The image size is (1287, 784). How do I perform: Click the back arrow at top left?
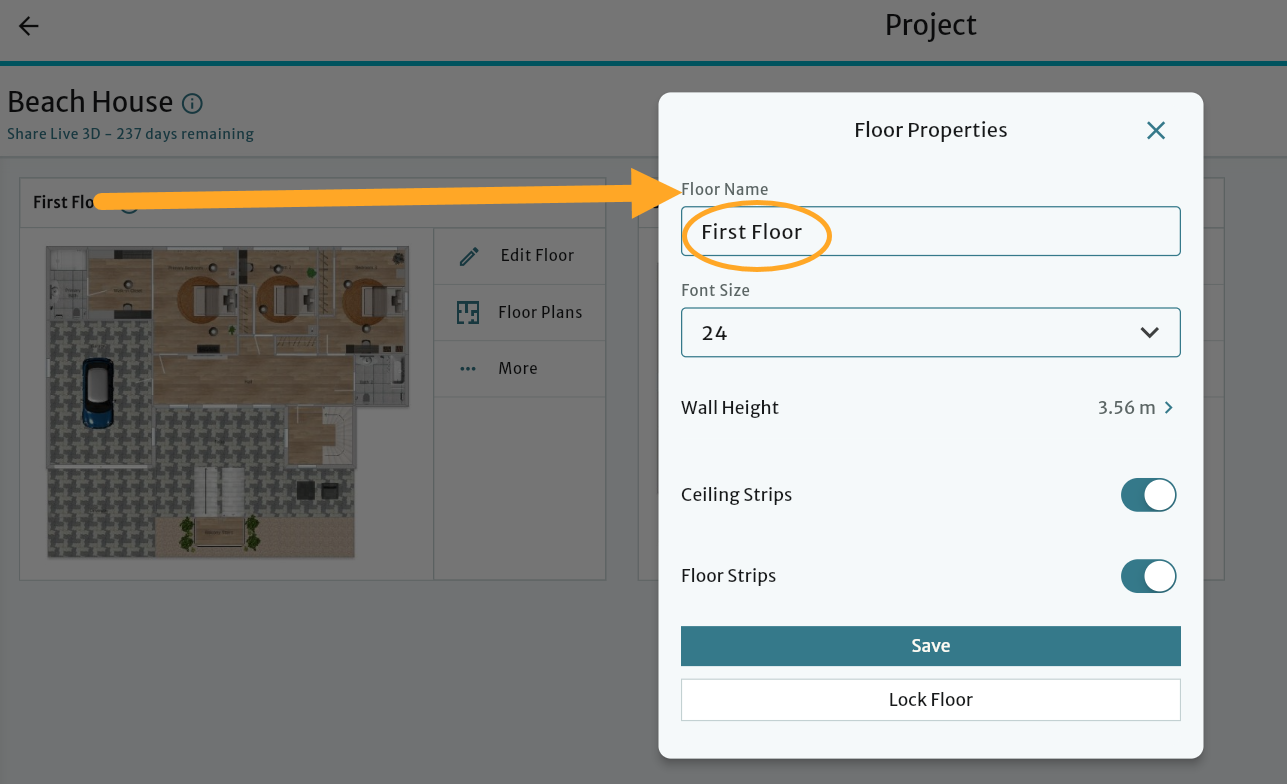click(x=27, y=26)
